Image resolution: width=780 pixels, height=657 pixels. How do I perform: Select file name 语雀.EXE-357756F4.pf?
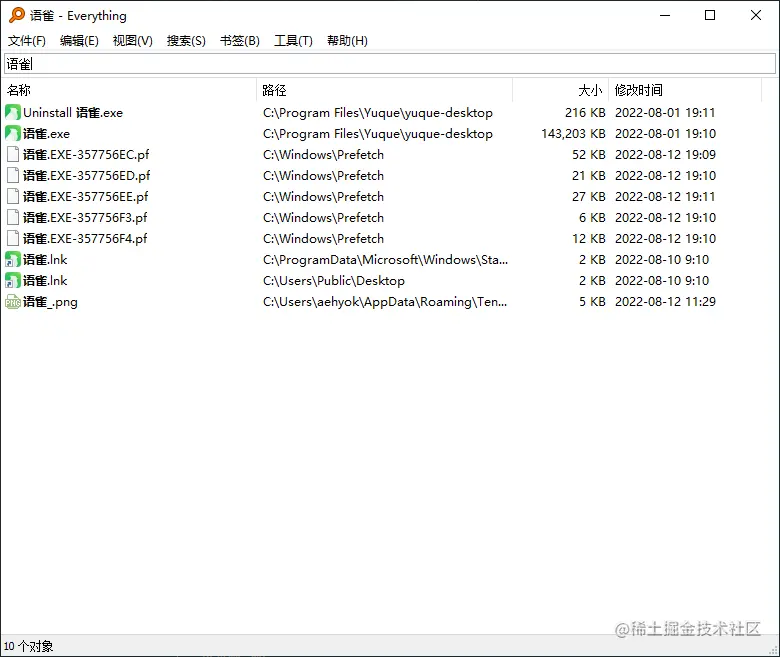coord(85,239)
